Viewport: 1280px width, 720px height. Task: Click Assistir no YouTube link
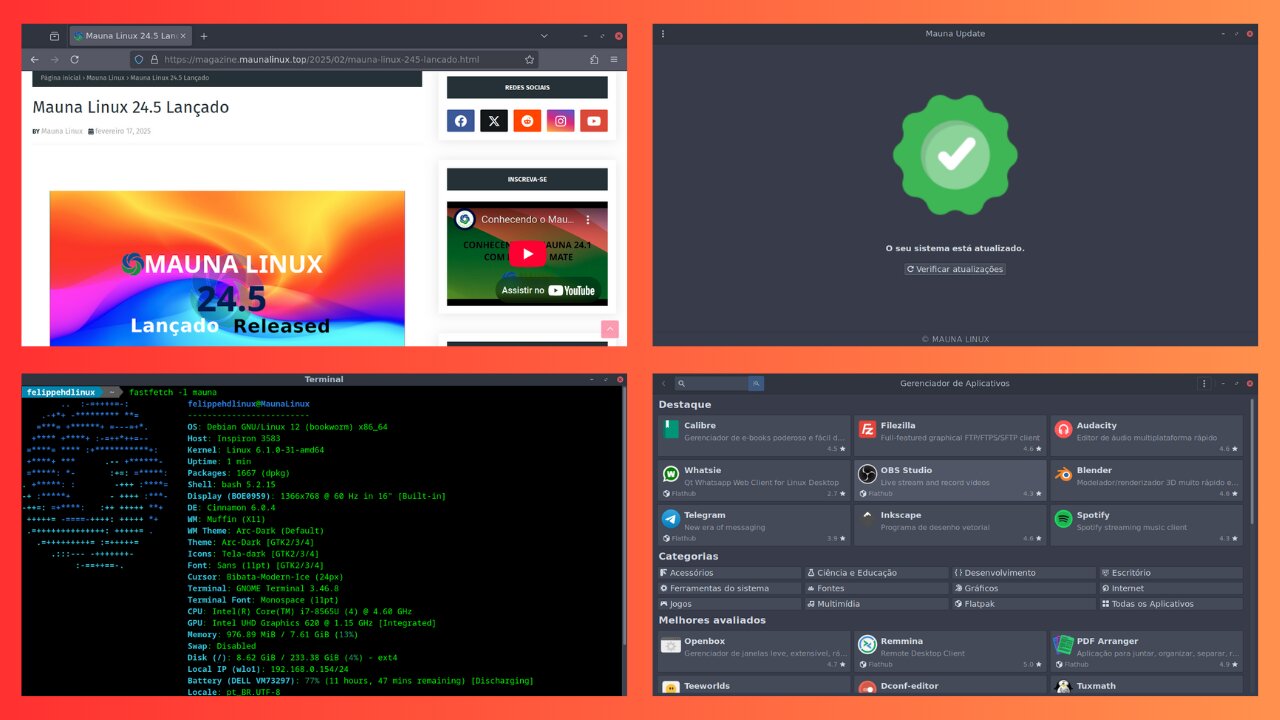coord(548,290)
